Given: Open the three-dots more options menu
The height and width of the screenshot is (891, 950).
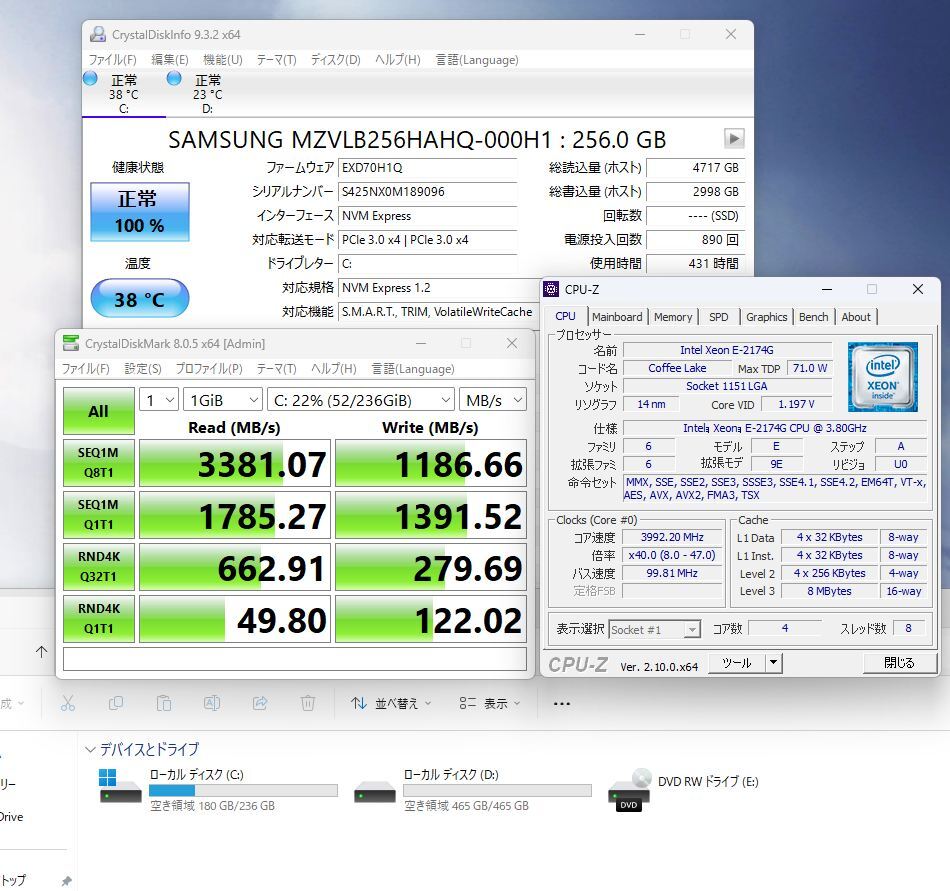Looking at the screenshot, I should pyautogui.click(x=562, y=704).
